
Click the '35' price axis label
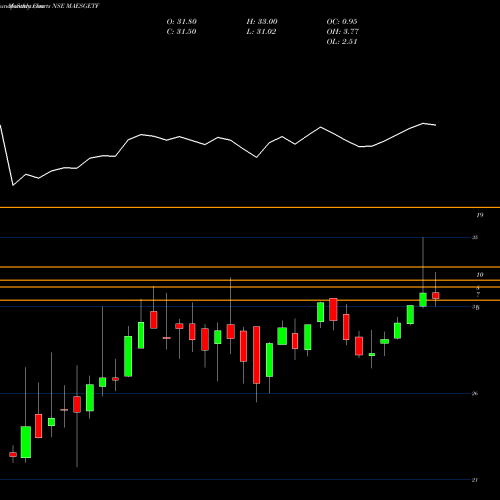(x=475, y=237)
